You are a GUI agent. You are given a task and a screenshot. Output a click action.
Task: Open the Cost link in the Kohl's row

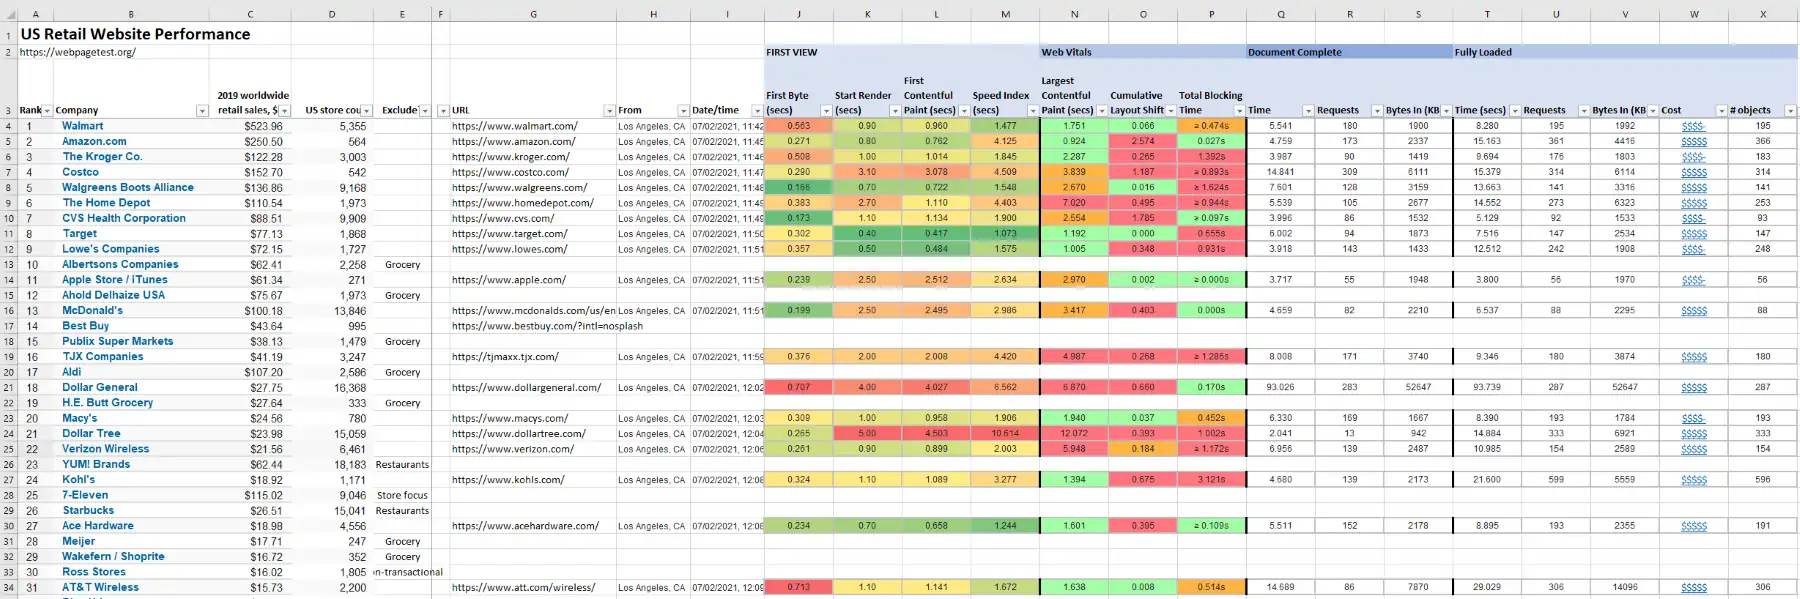[1694, 480]
